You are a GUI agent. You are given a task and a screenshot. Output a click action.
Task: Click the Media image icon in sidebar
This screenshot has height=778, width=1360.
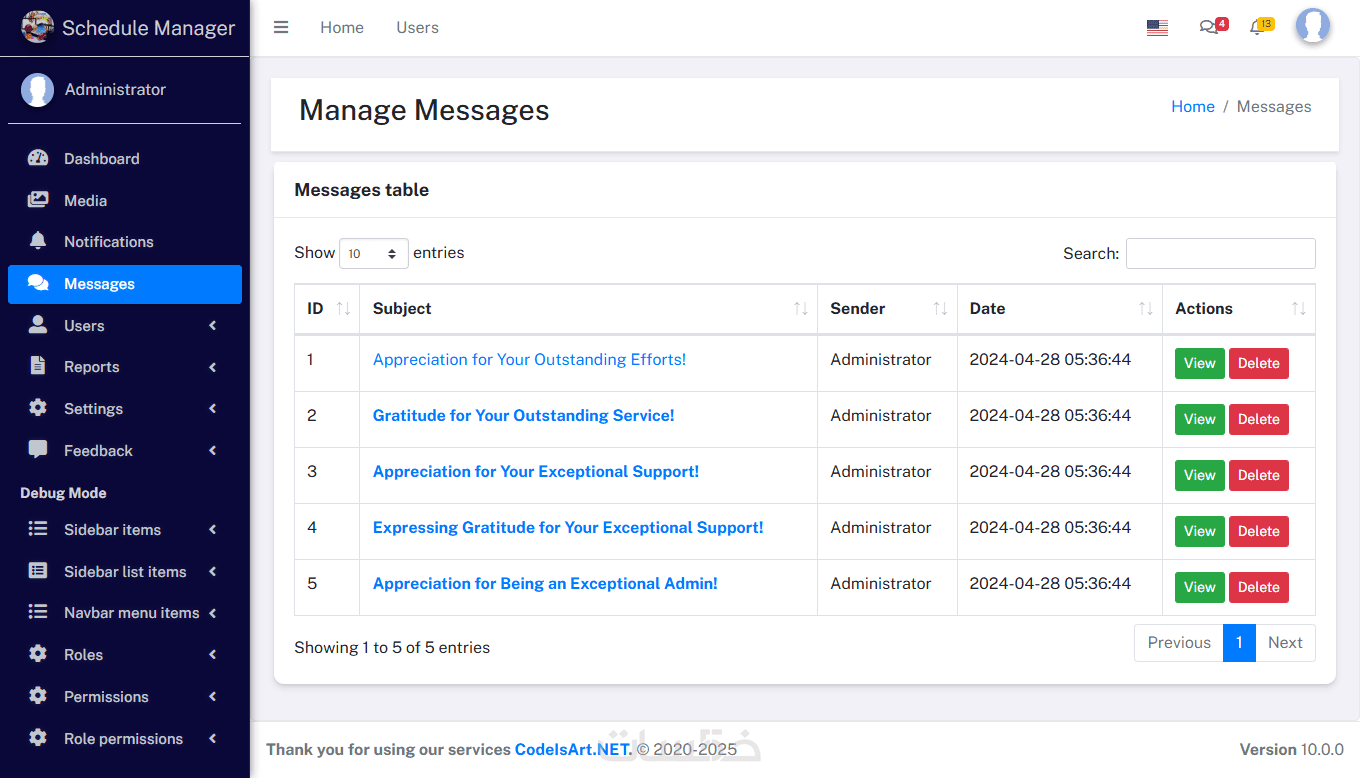coord(38,200)
